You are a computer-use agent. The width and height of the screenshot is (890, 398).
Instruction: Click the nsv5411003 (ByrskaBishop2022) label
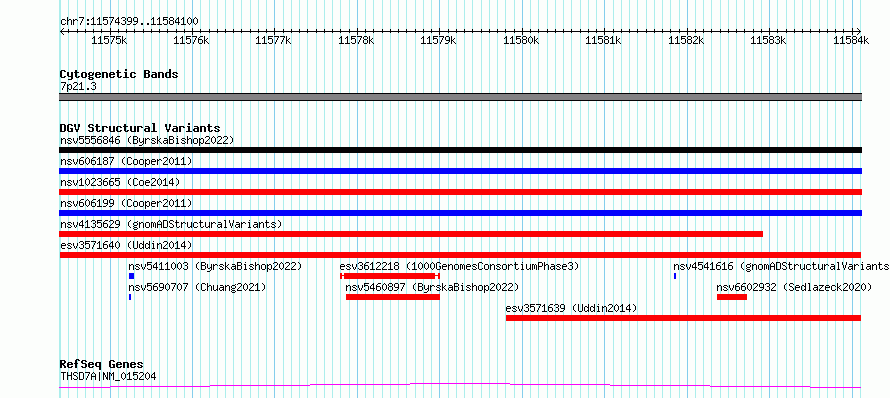215,266
